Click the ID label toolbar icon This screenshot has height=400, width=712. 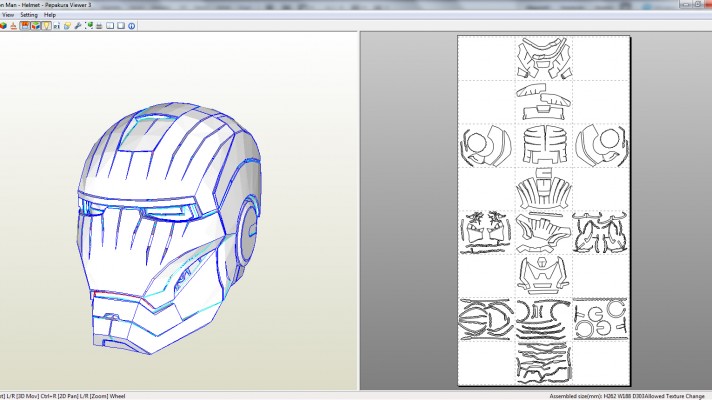57,26
